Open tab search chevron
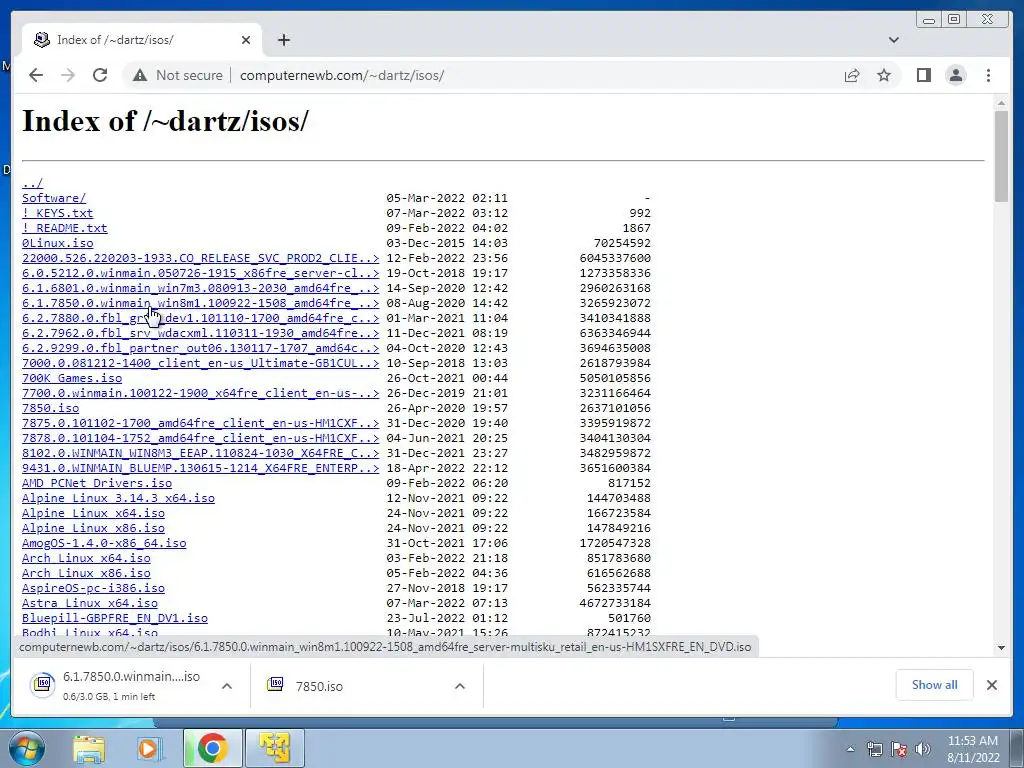 pyautogui.click(x=894, y=40)
